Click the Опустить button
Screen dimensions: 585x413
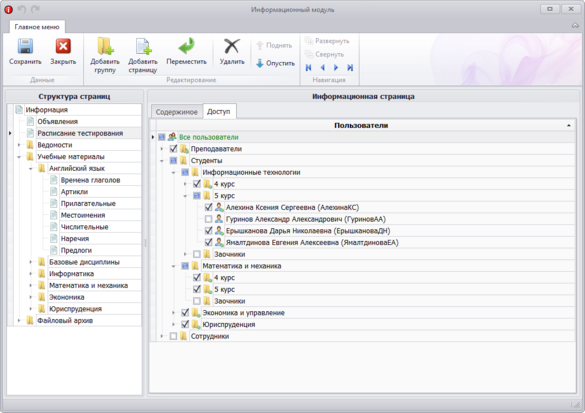click(275, 63)
